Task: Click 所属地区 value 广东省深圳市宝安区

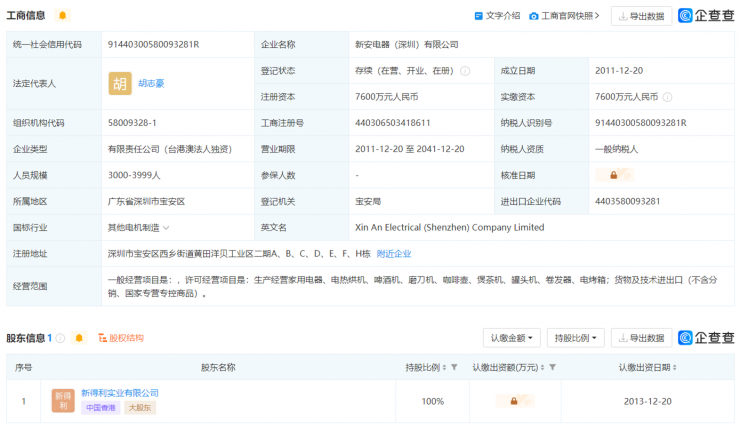Action: 146,202
